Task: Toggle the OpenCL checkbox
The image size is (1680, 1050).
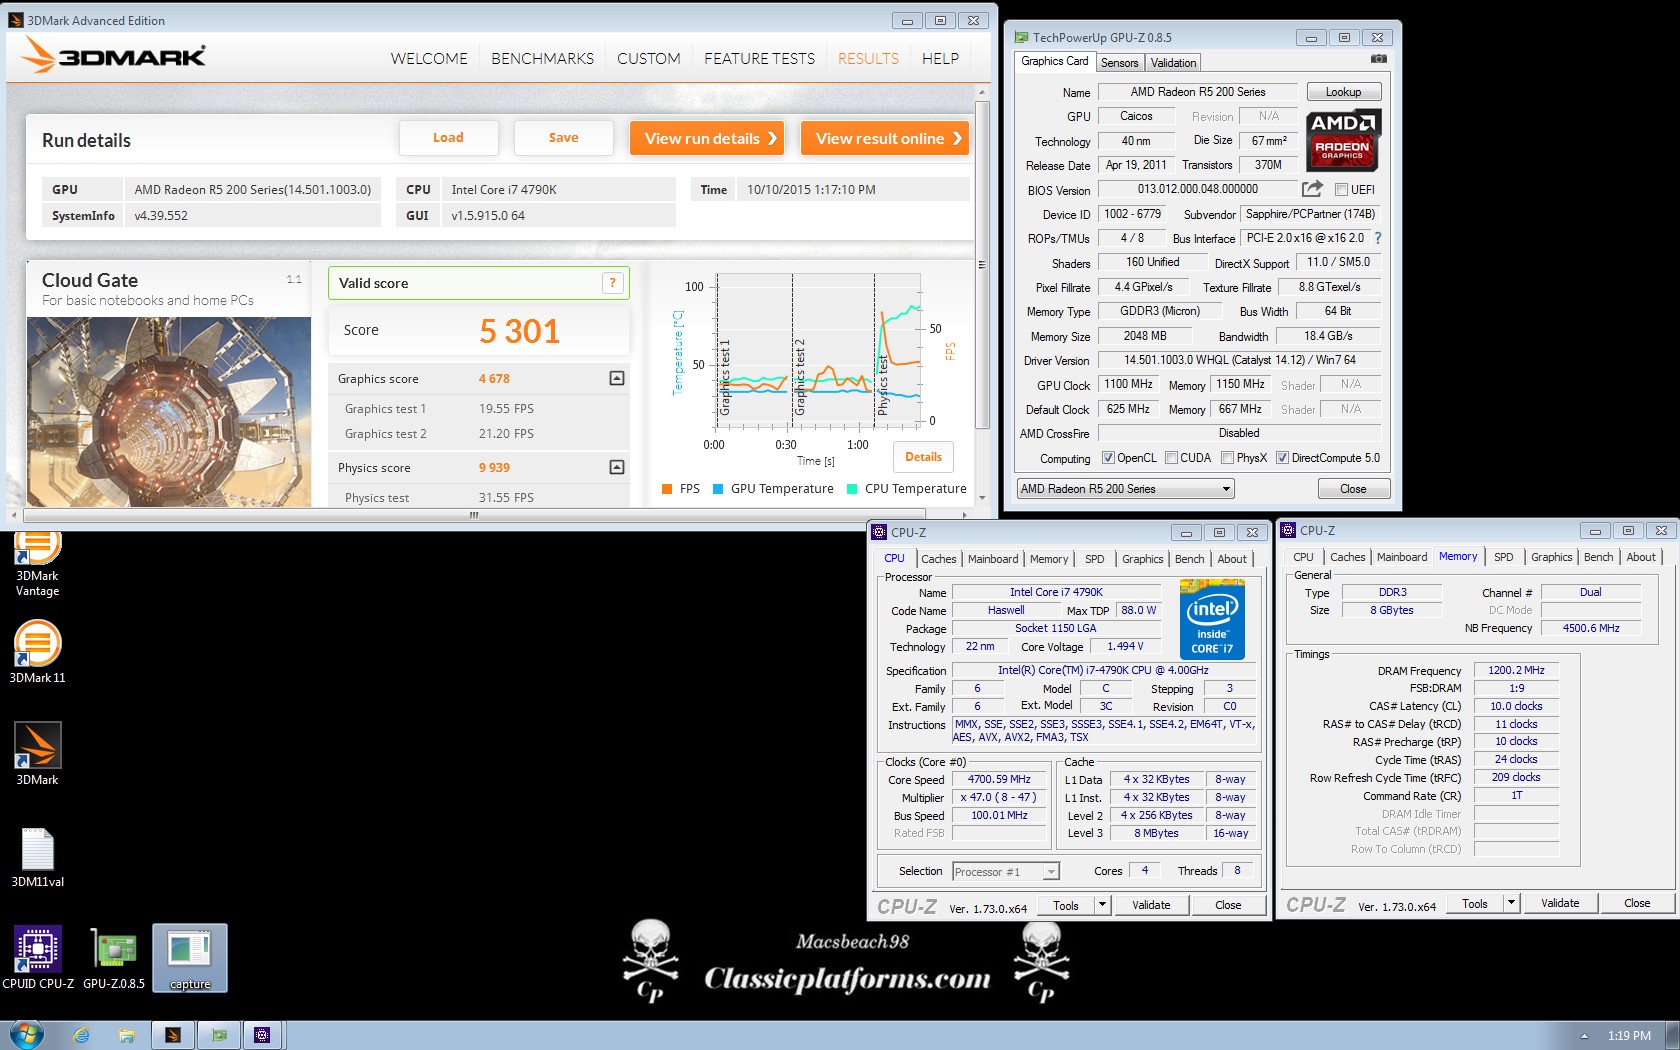Action: click(x=1108, y=458)
